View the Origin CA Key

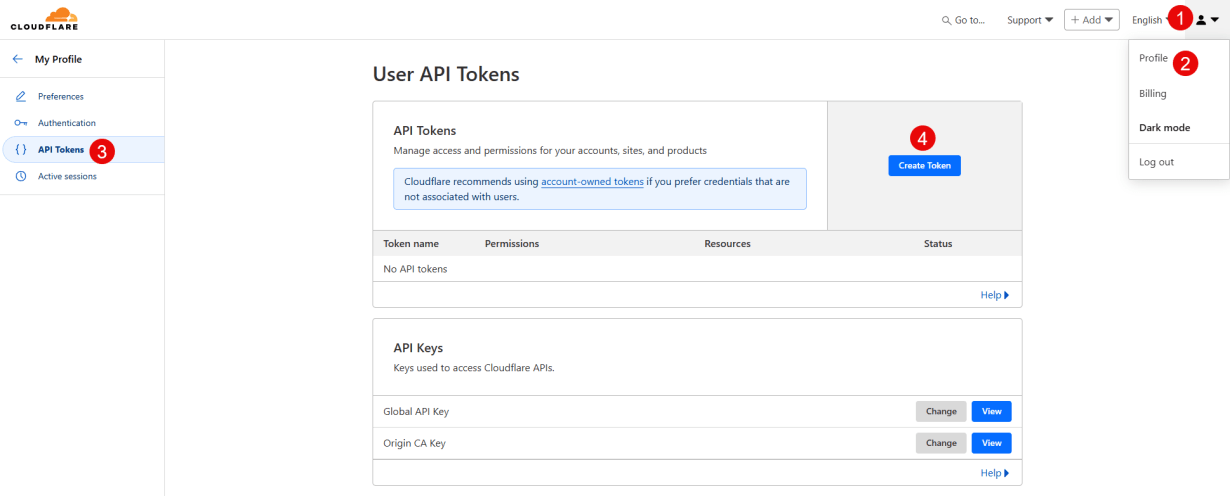991,443
